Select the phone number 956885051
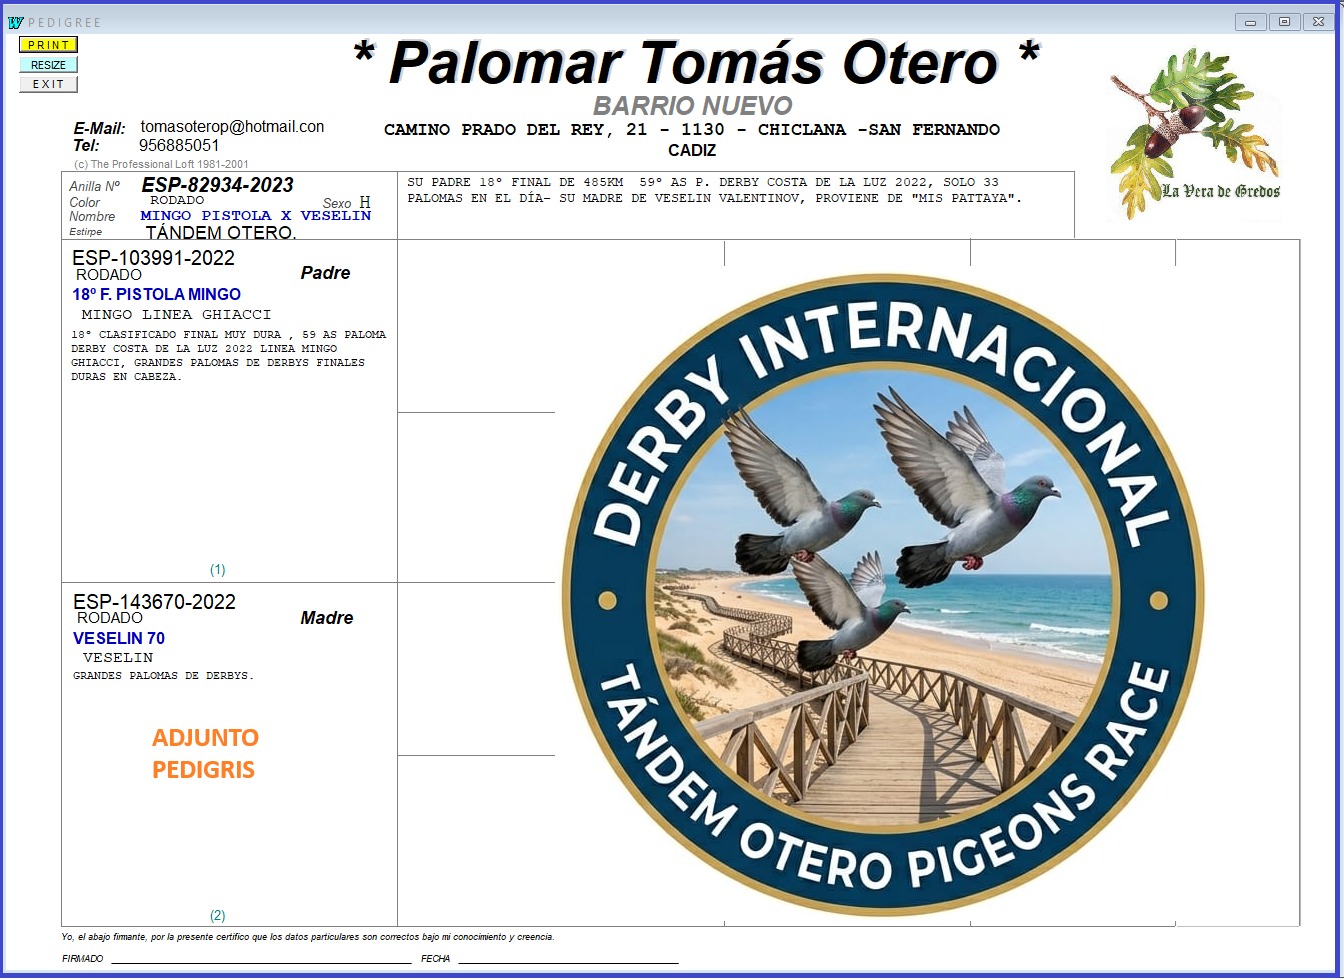The width and height of the screenshot is (1344, 979). coord(179,145)
